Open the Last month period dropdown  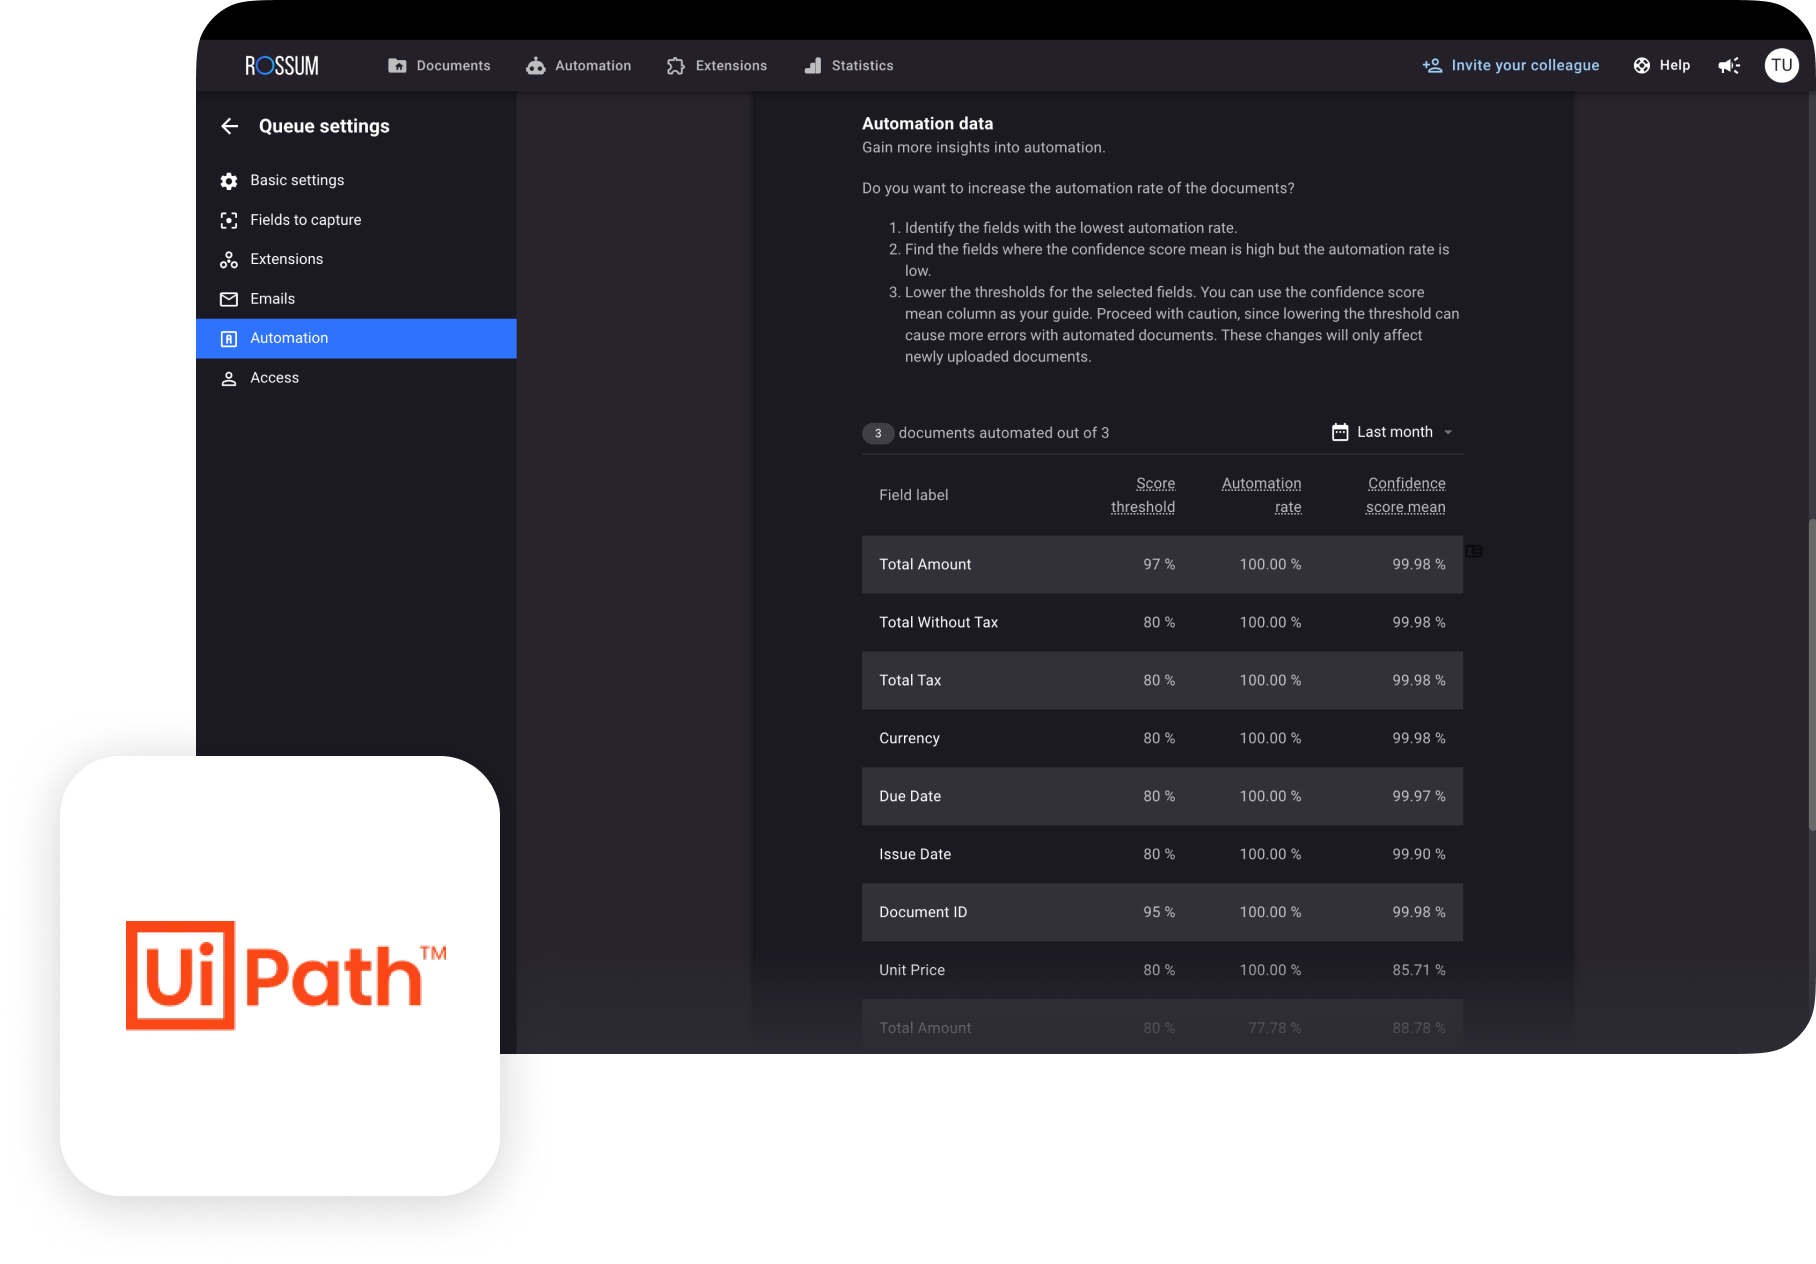click(1392, 432)
